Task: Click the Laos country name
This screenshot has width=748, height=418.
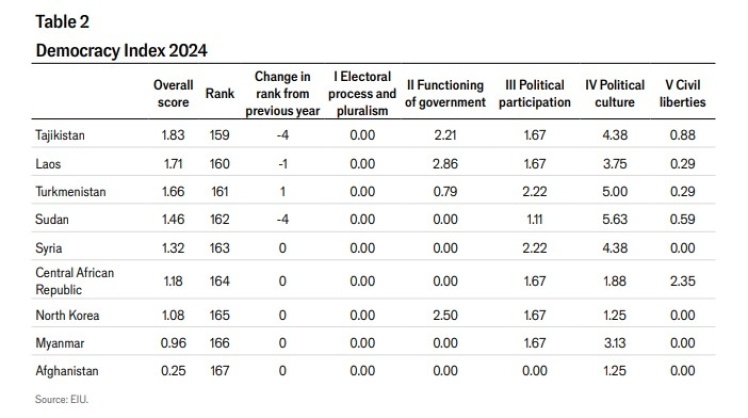Action: [x=48, y=163]
